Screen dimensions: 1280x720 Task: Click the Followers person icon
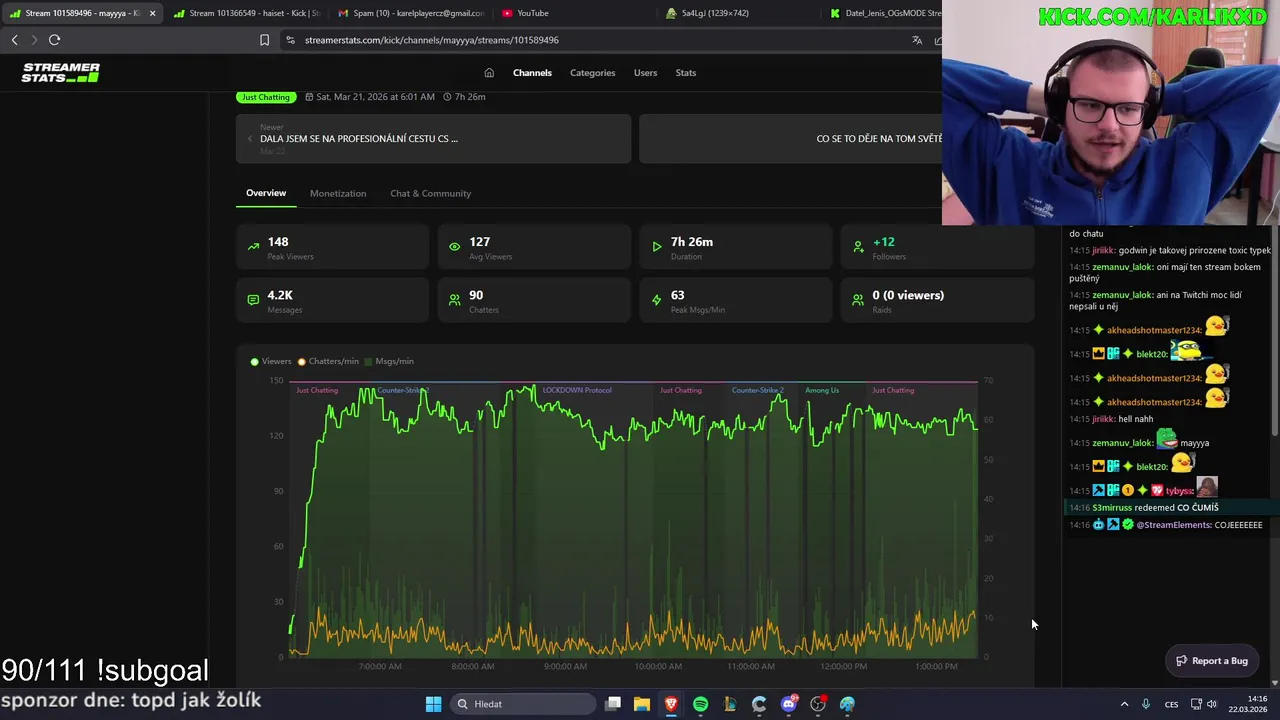[x=858, y=246]
